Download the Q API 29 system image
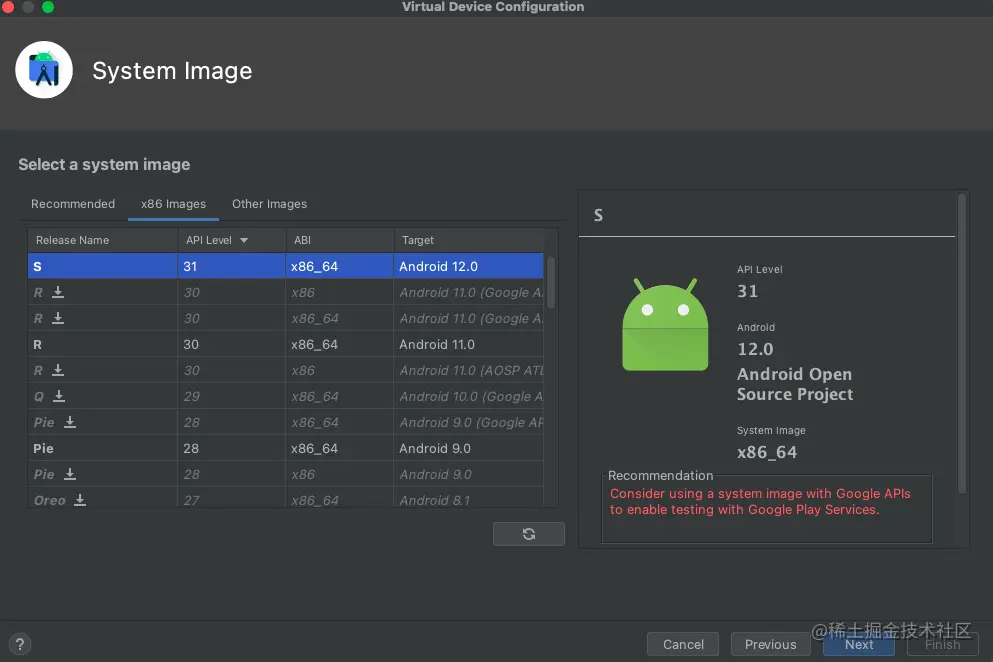The image size is (993, 662). point(59,396)
